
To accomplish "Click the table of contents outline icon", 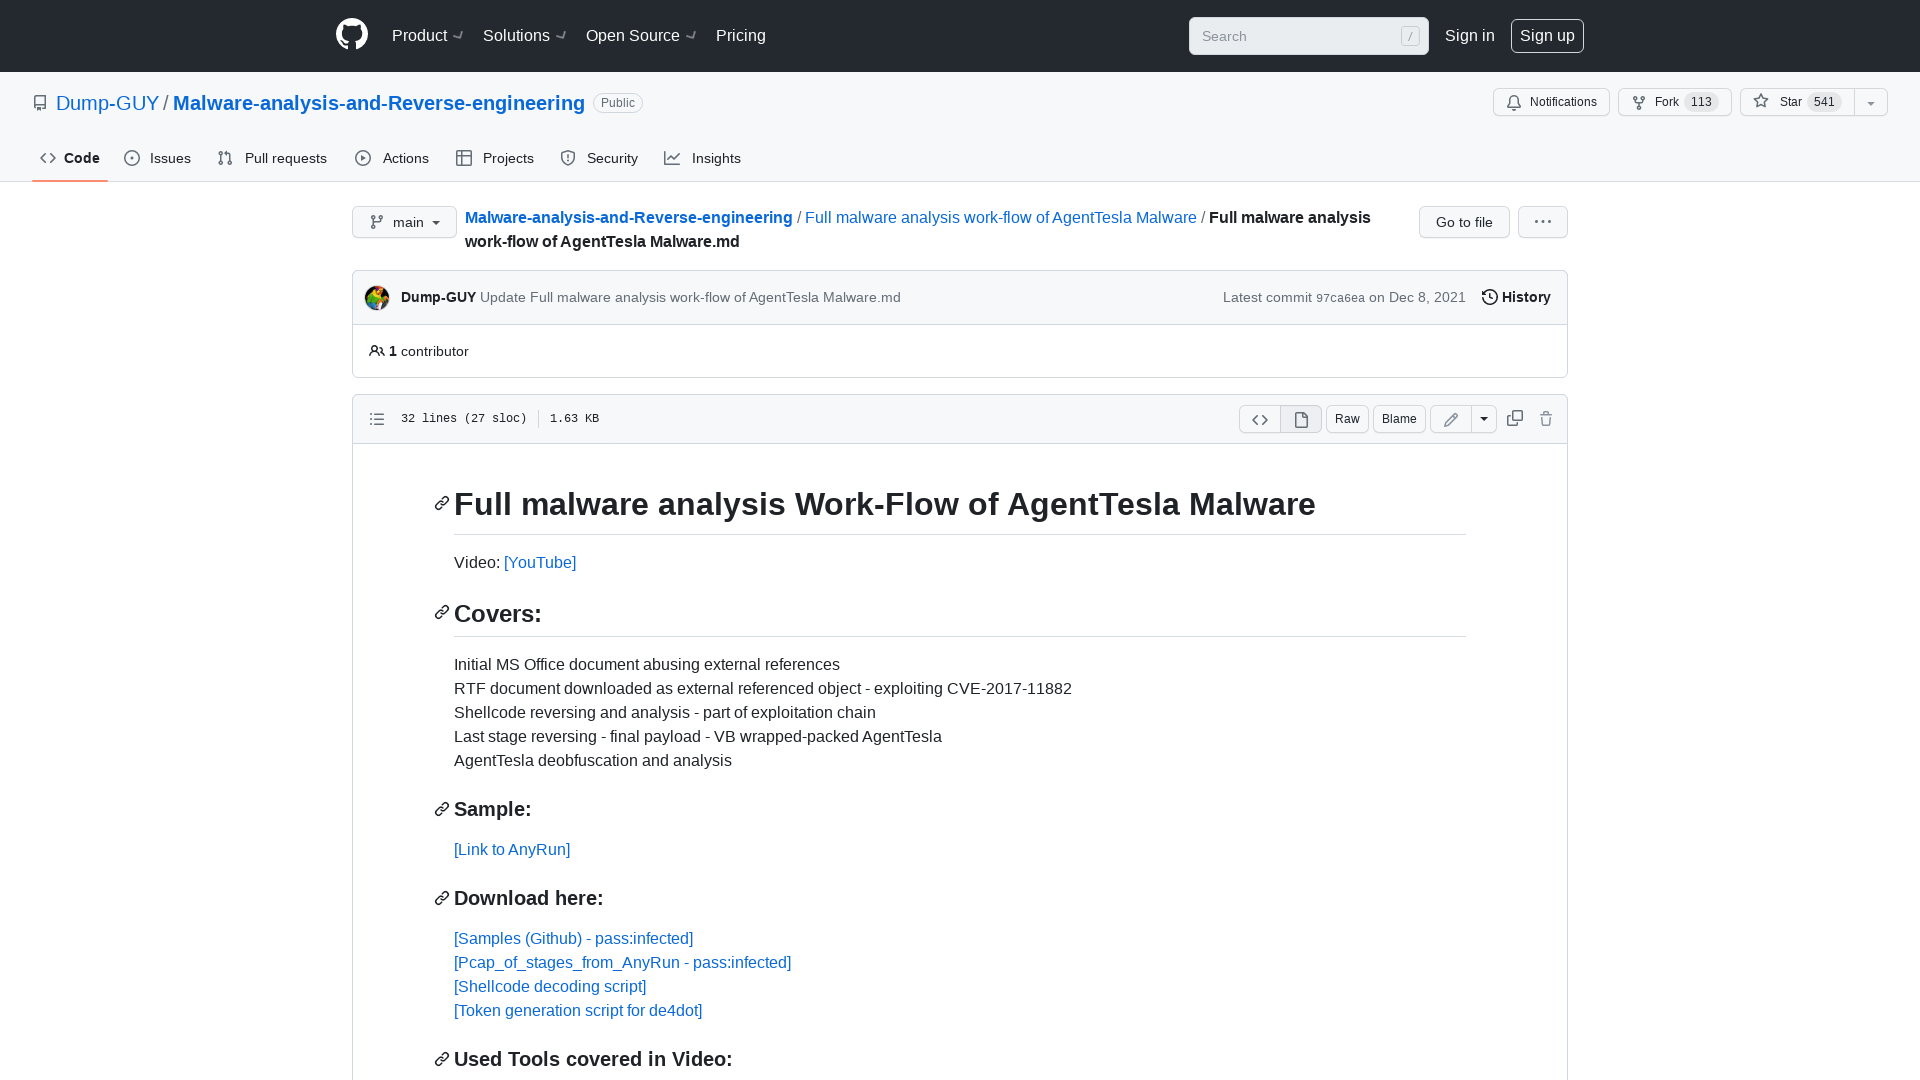I will click(377, 419).
